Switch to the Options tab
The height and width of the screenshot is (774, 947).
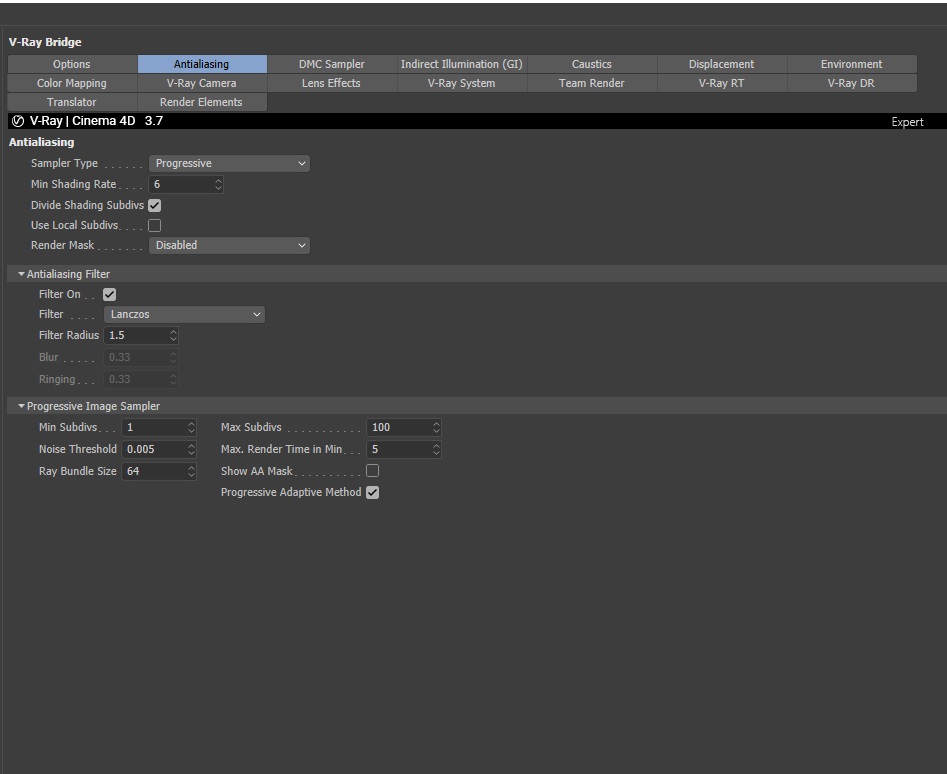tap(72, 64)
